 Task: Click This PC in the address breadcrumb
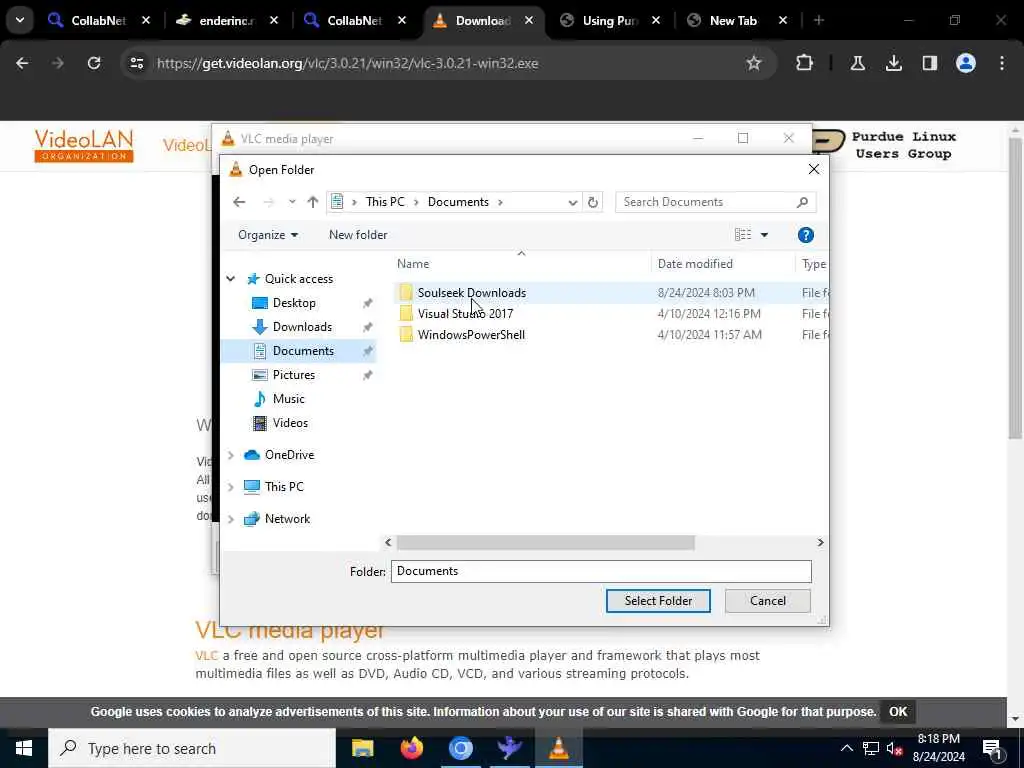[x=385, y=202]
